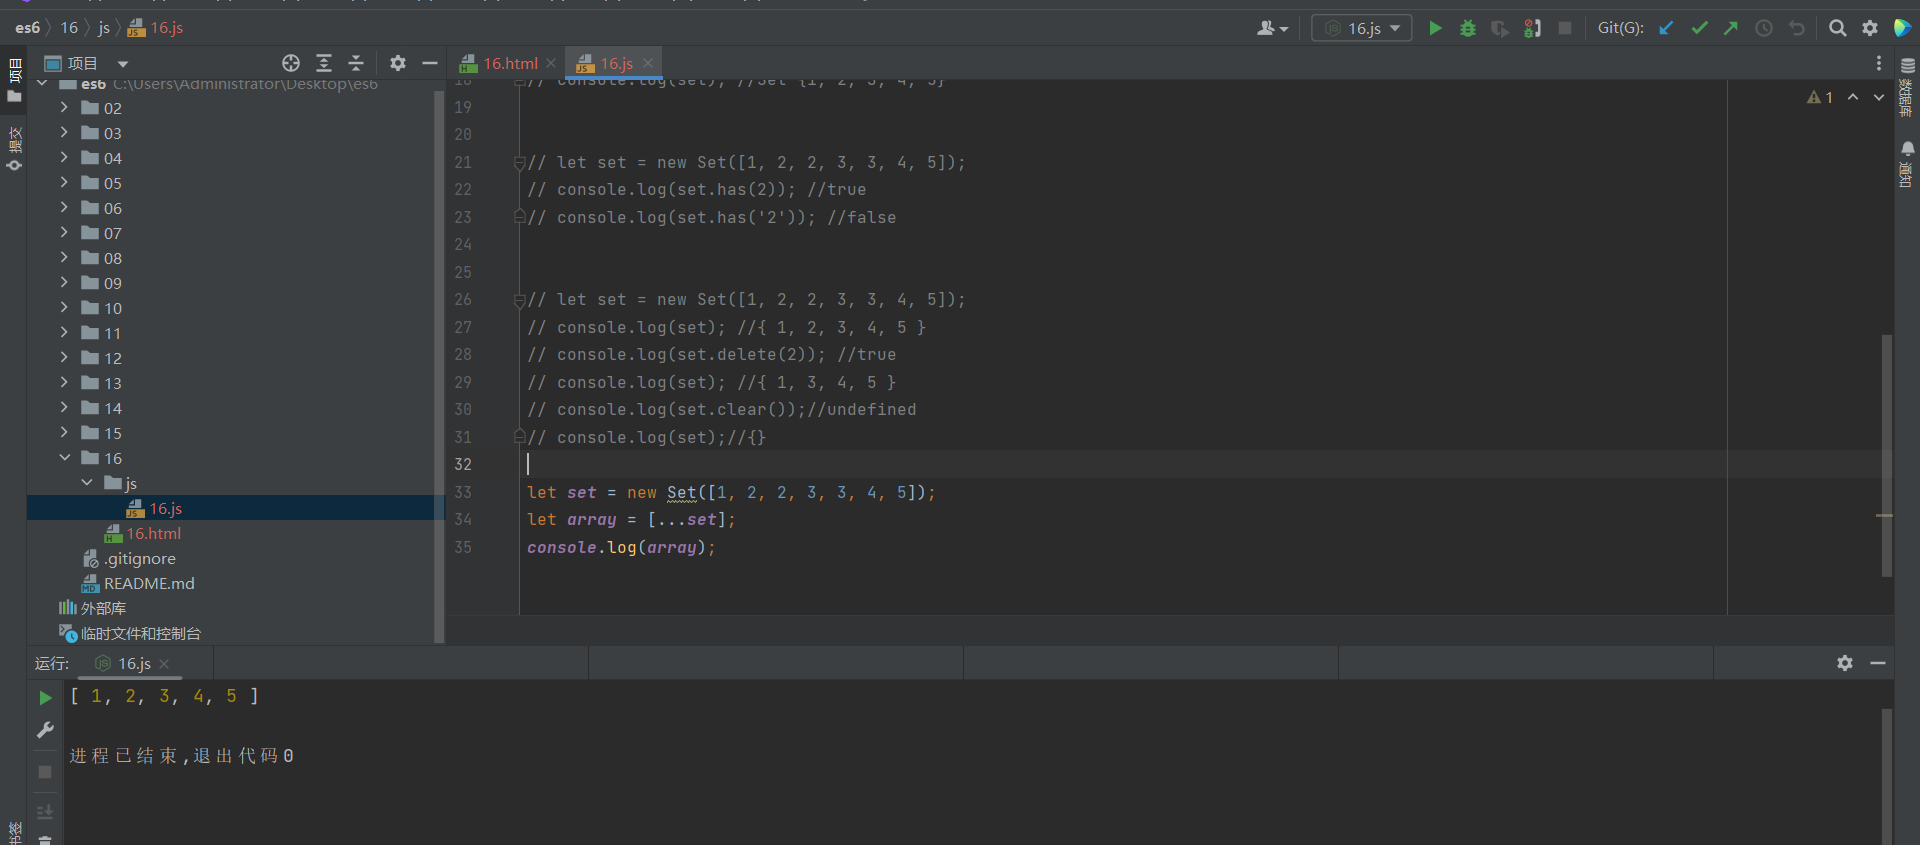Screen dimensions: 1920x845
Task: Run 16.js with the green Run button
Action: 1435,28
